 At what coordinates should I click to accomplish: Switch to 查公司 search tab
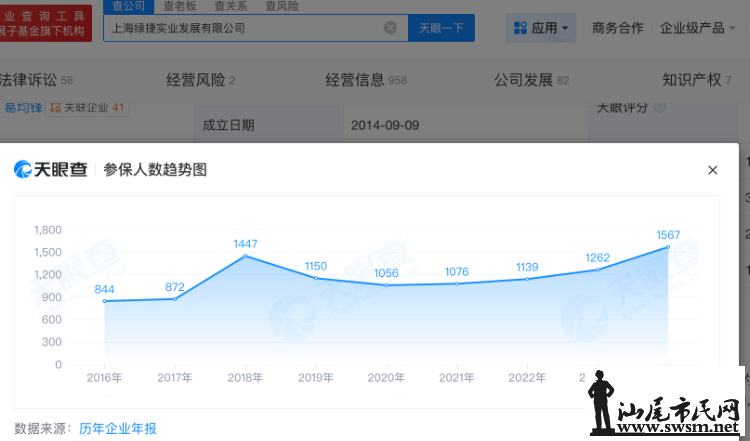point(129,6)
